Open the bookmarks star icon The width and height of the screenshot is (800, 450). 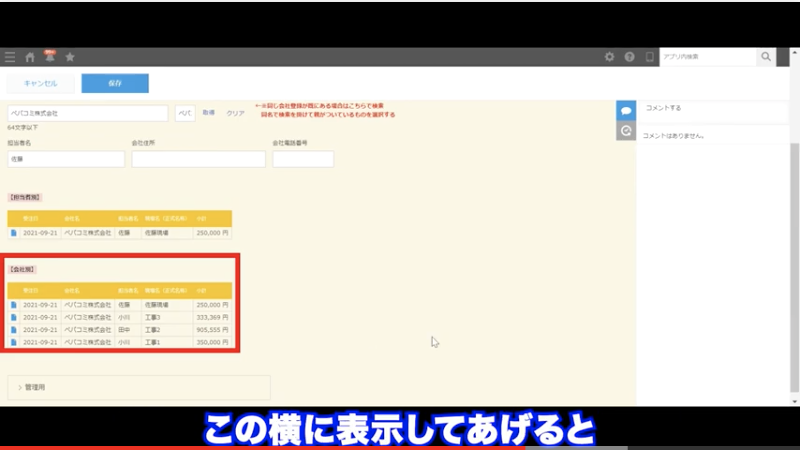[70, 57]
